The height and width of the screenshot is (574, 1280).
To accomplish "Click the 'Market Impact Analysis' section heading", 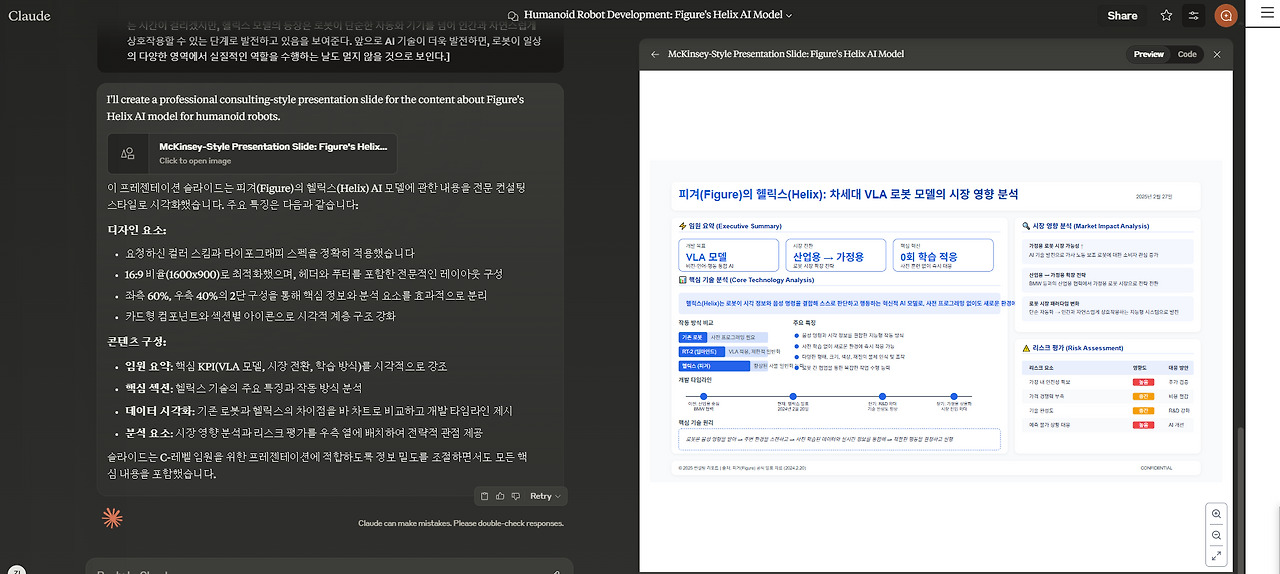I will (x=1084, y=226).
